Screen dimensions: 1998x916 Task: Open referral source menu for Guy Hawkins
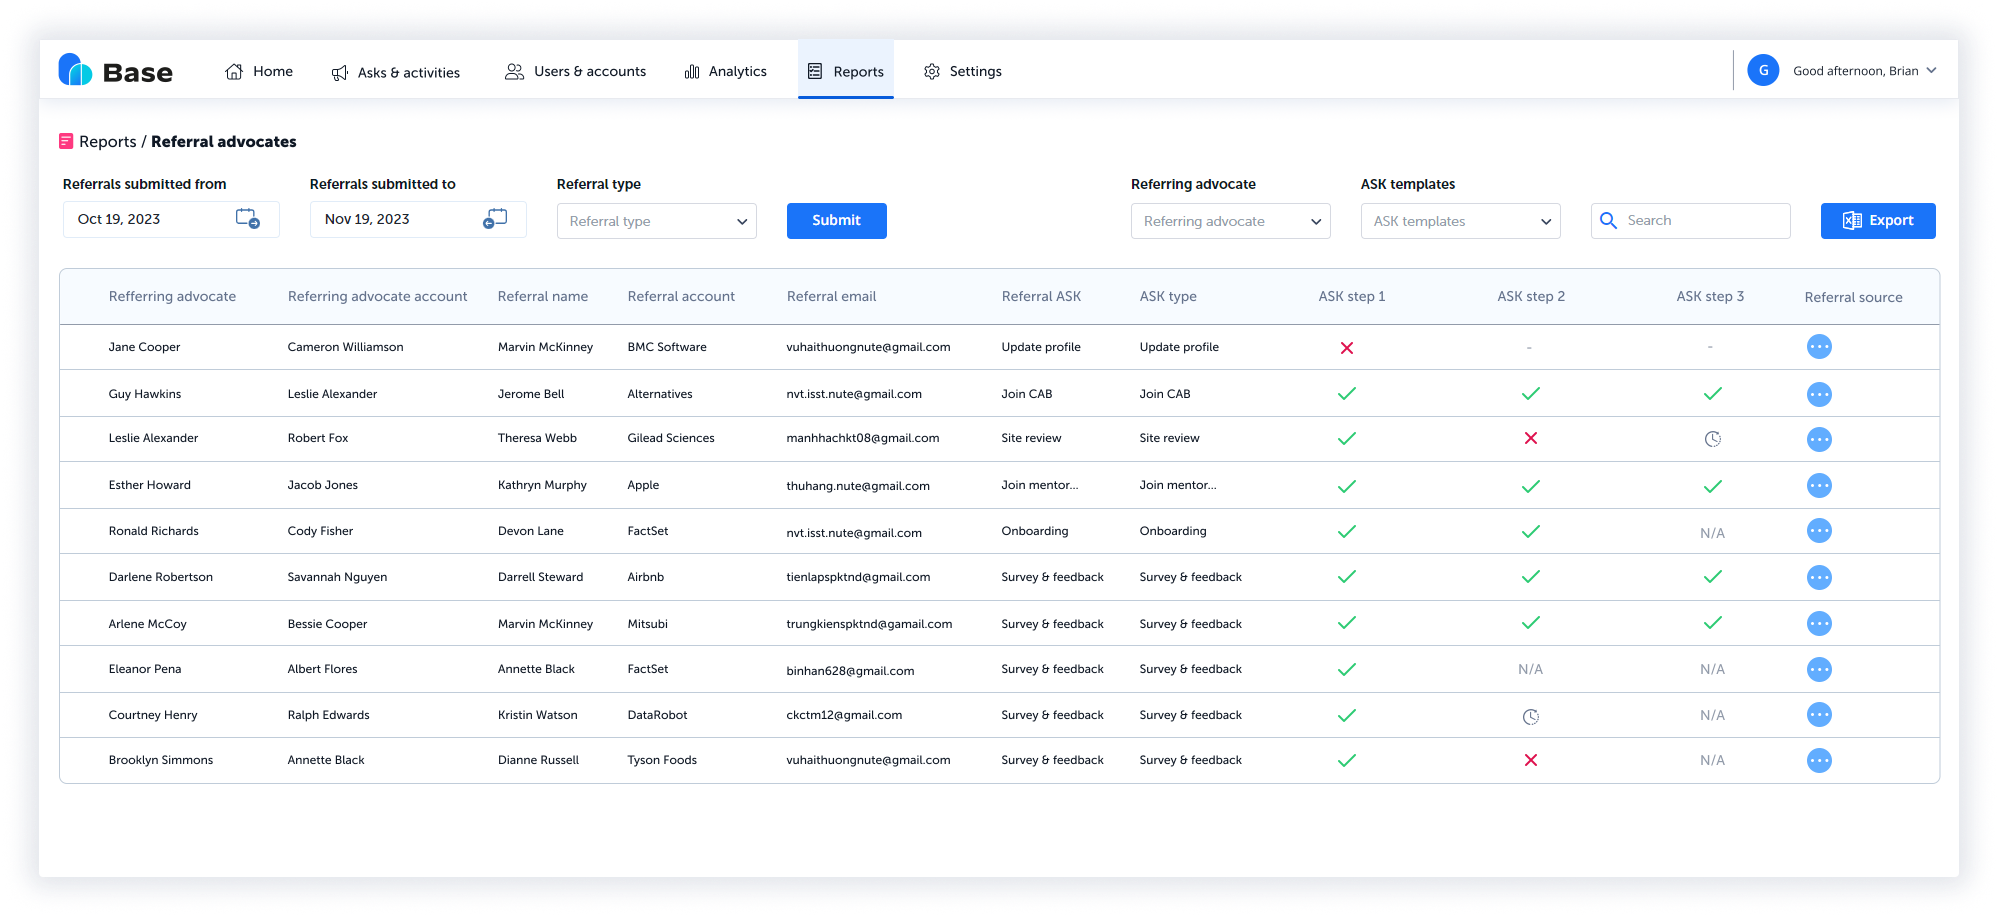(1819, 394)
